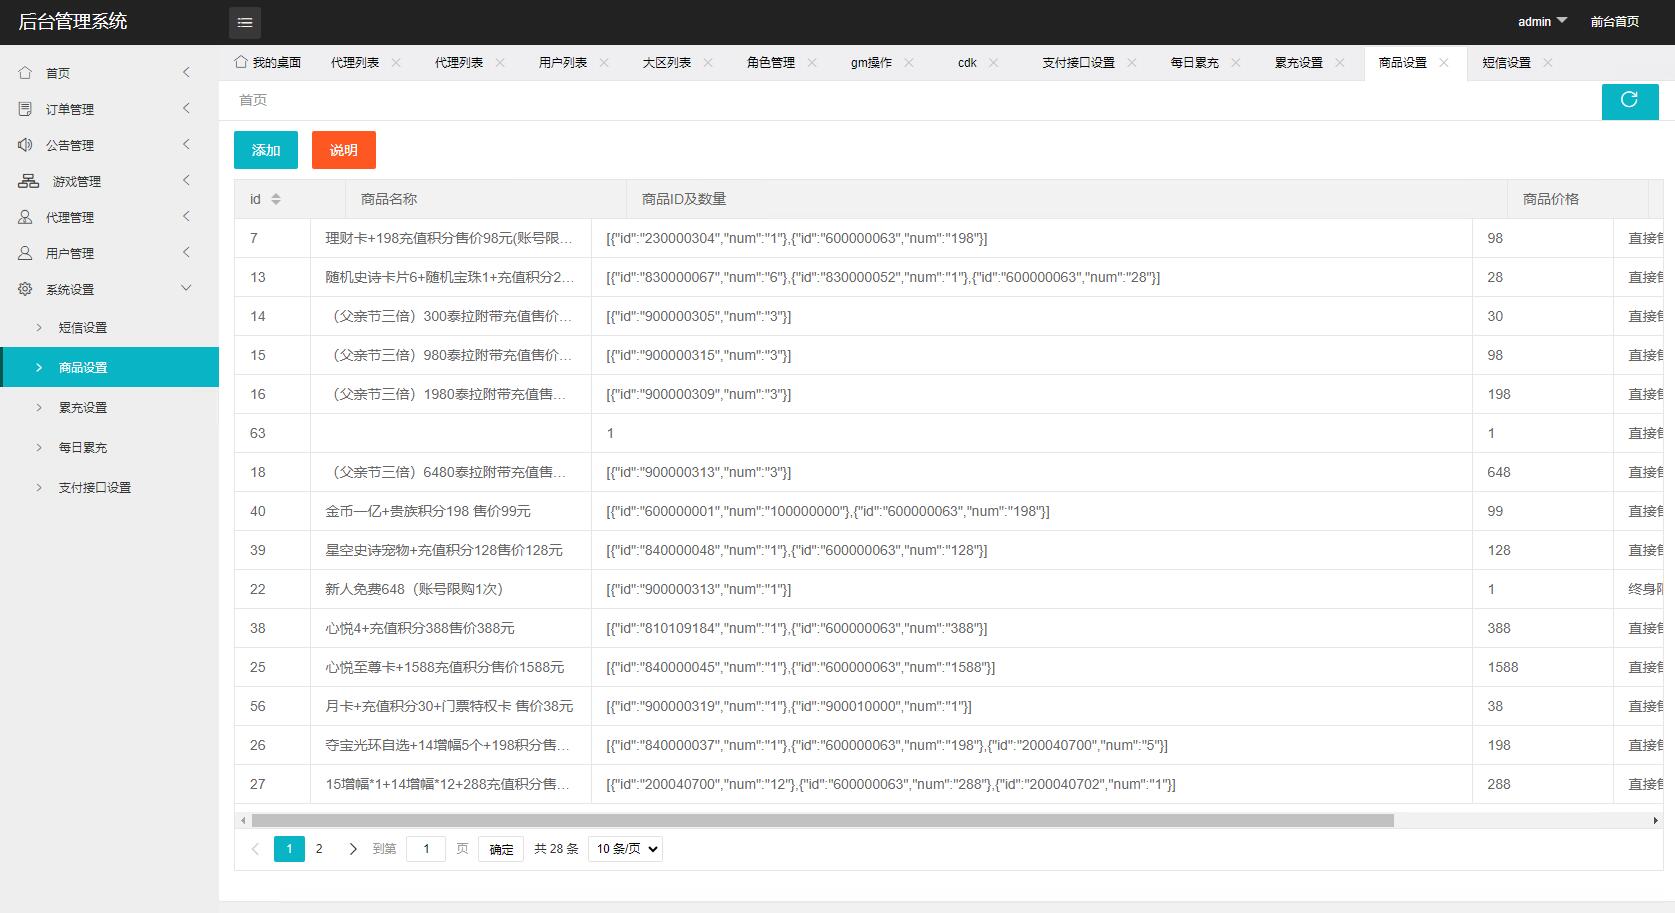
Task: Close the 短信设置 tab
Action: click(x=1548, y=62)
